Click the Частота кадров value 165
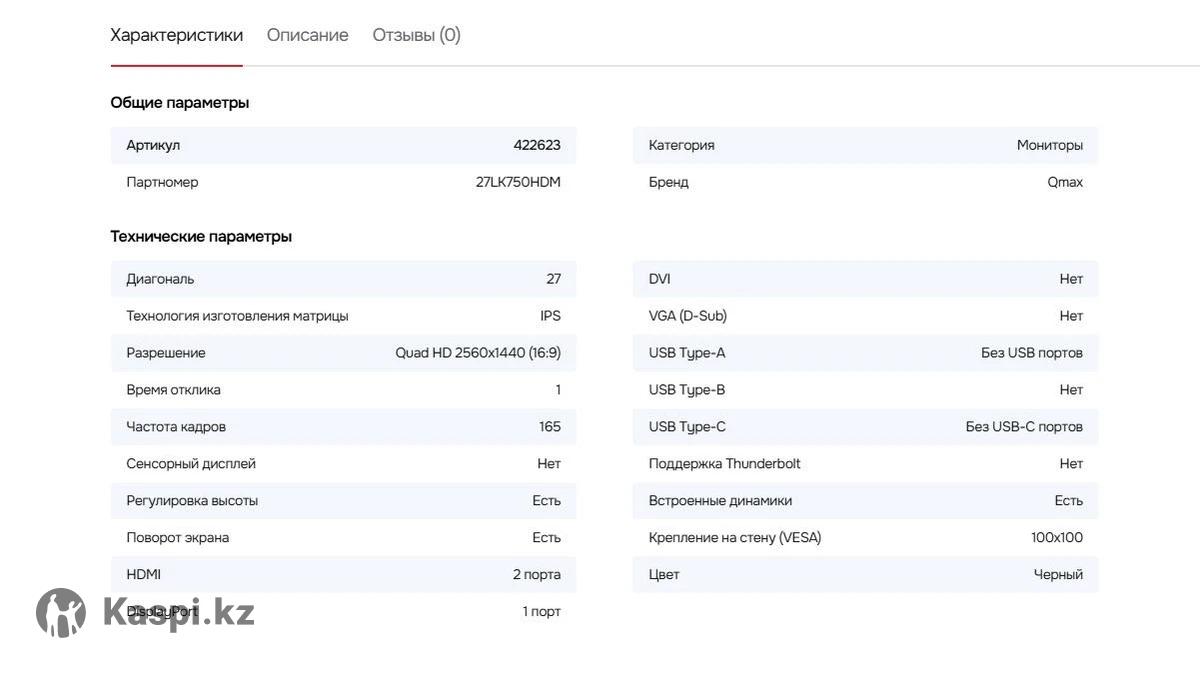Image resolution: width=1200 pixels, height=677 pixels. pyautogui.click(x=550, y=427)
